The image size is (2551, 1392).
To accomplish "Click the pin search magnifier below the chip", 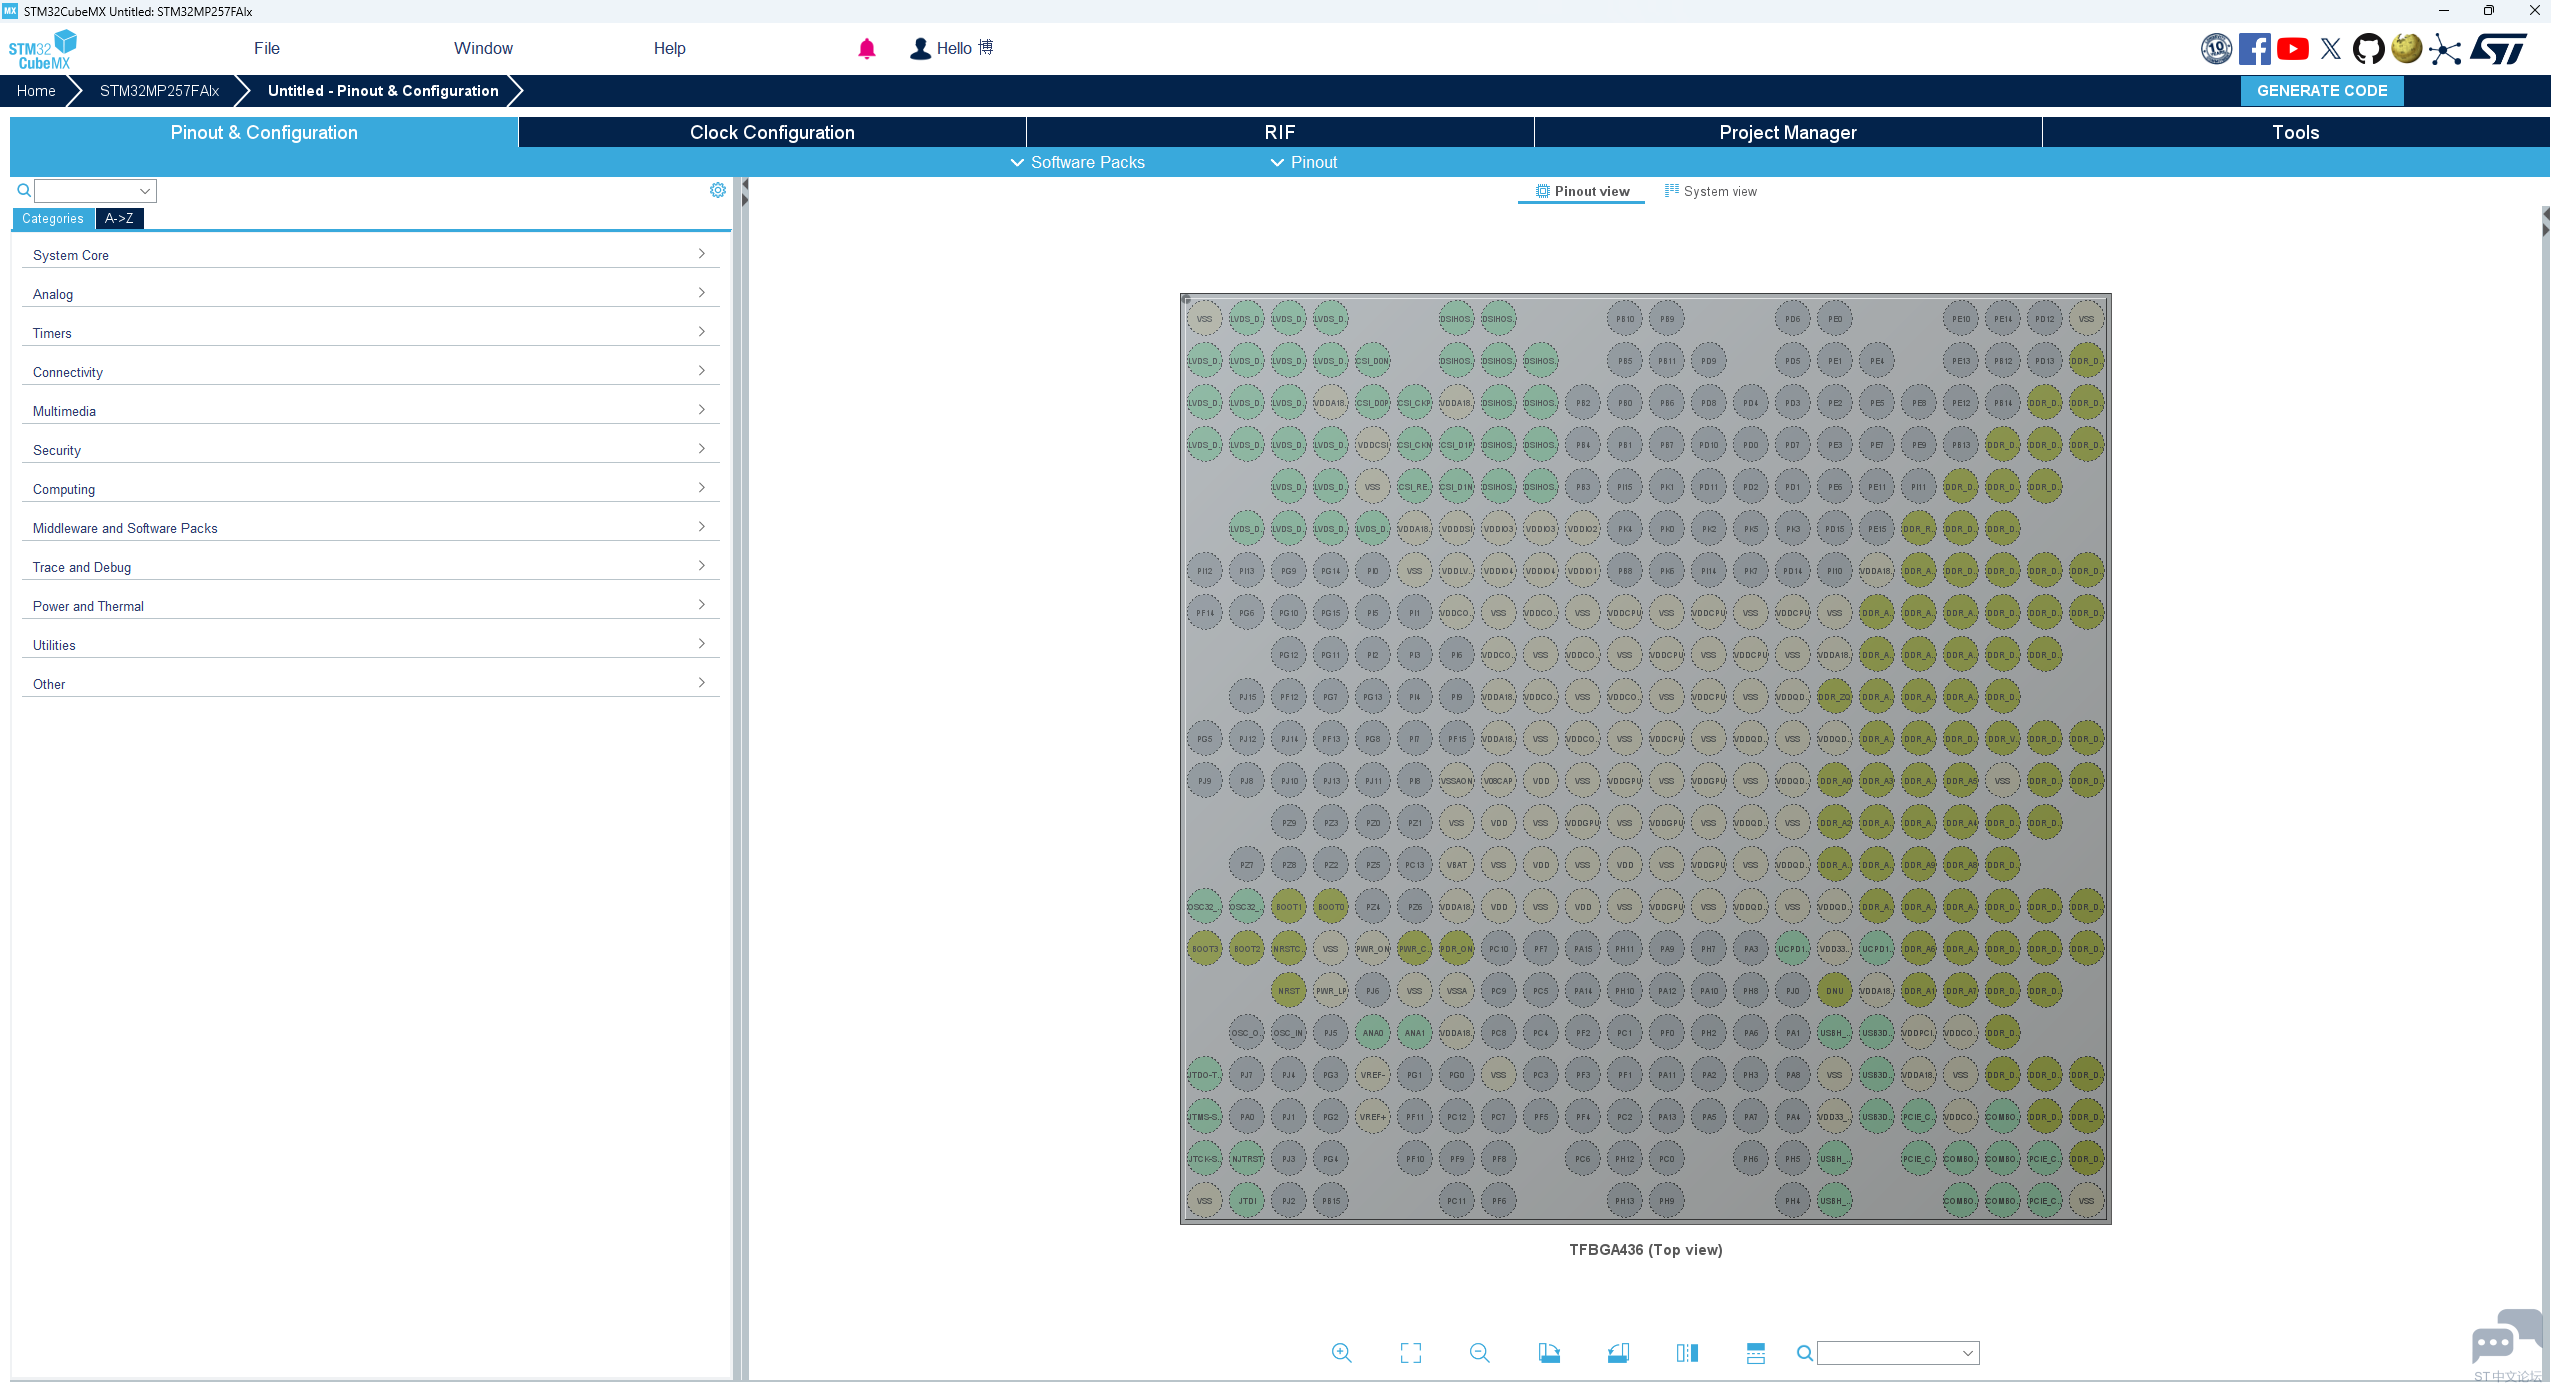I will [1805, 1353].
